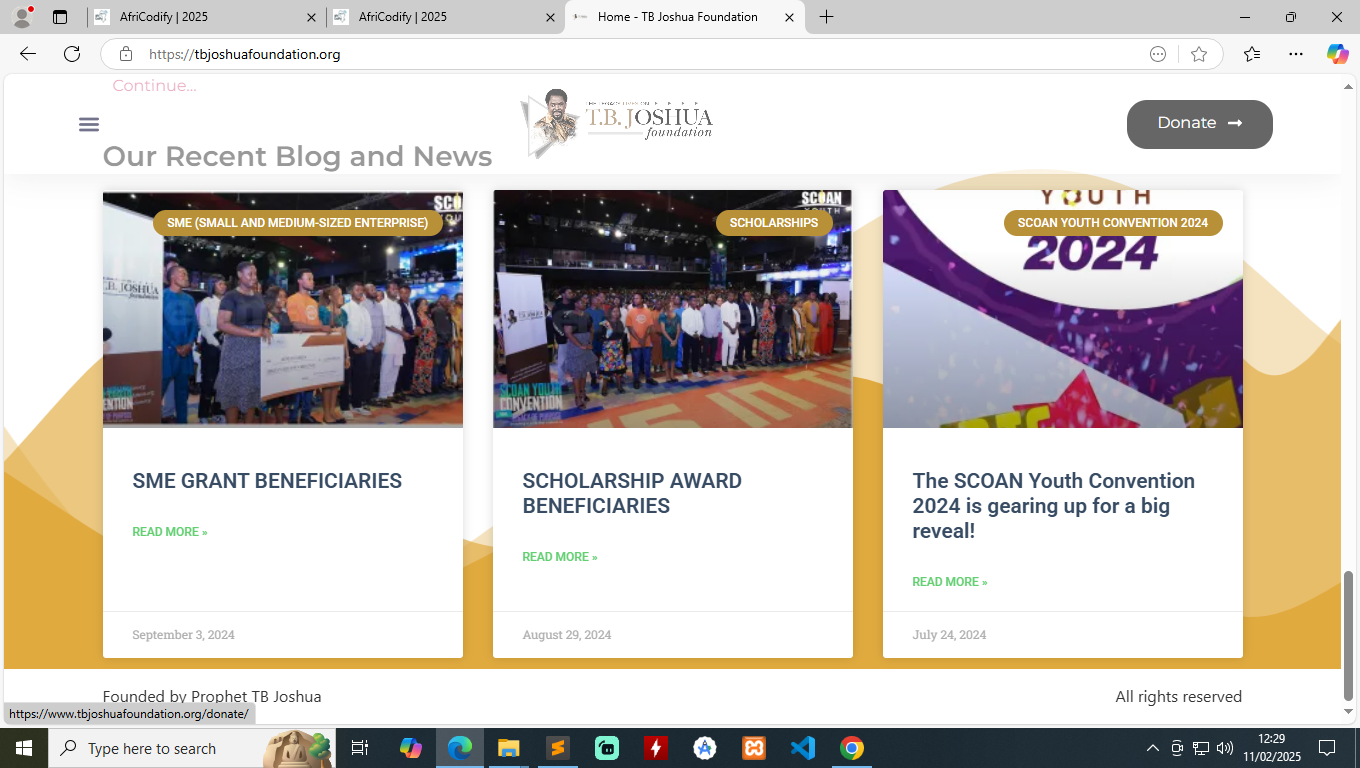The height and width of the screenshot is (768, 1360).
Task: Open the SCOAN Youth Convention 2024 thumbnail
Action: pyautogui.click(x=1062, y=310)
